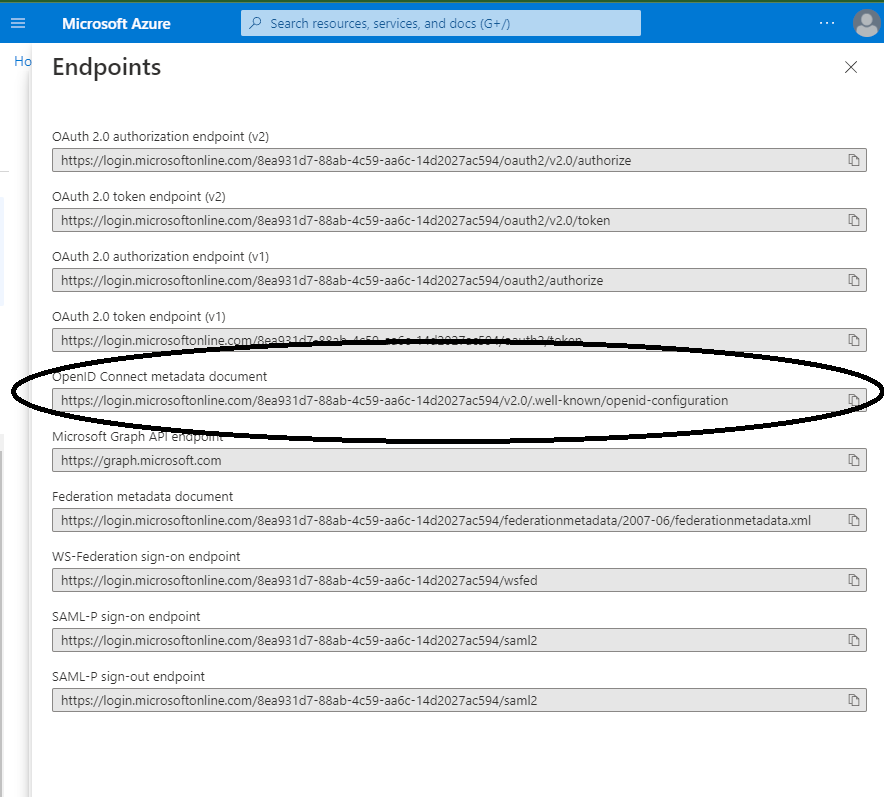Select the v1 oauth2/token URL field
The width and height of the screenshot is (884, 797).
click(x=459, y=340)
